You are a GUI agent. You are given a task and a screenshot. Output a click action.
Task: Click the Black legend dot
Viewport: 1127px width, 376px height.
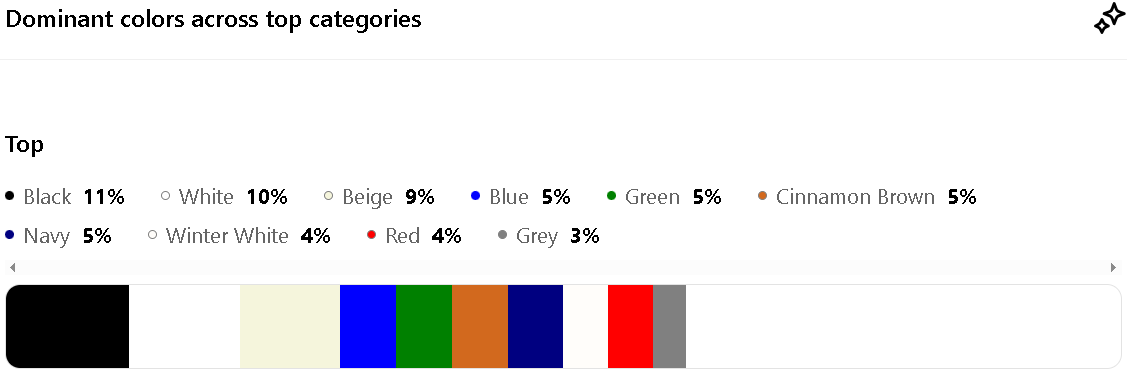[10, 196]
